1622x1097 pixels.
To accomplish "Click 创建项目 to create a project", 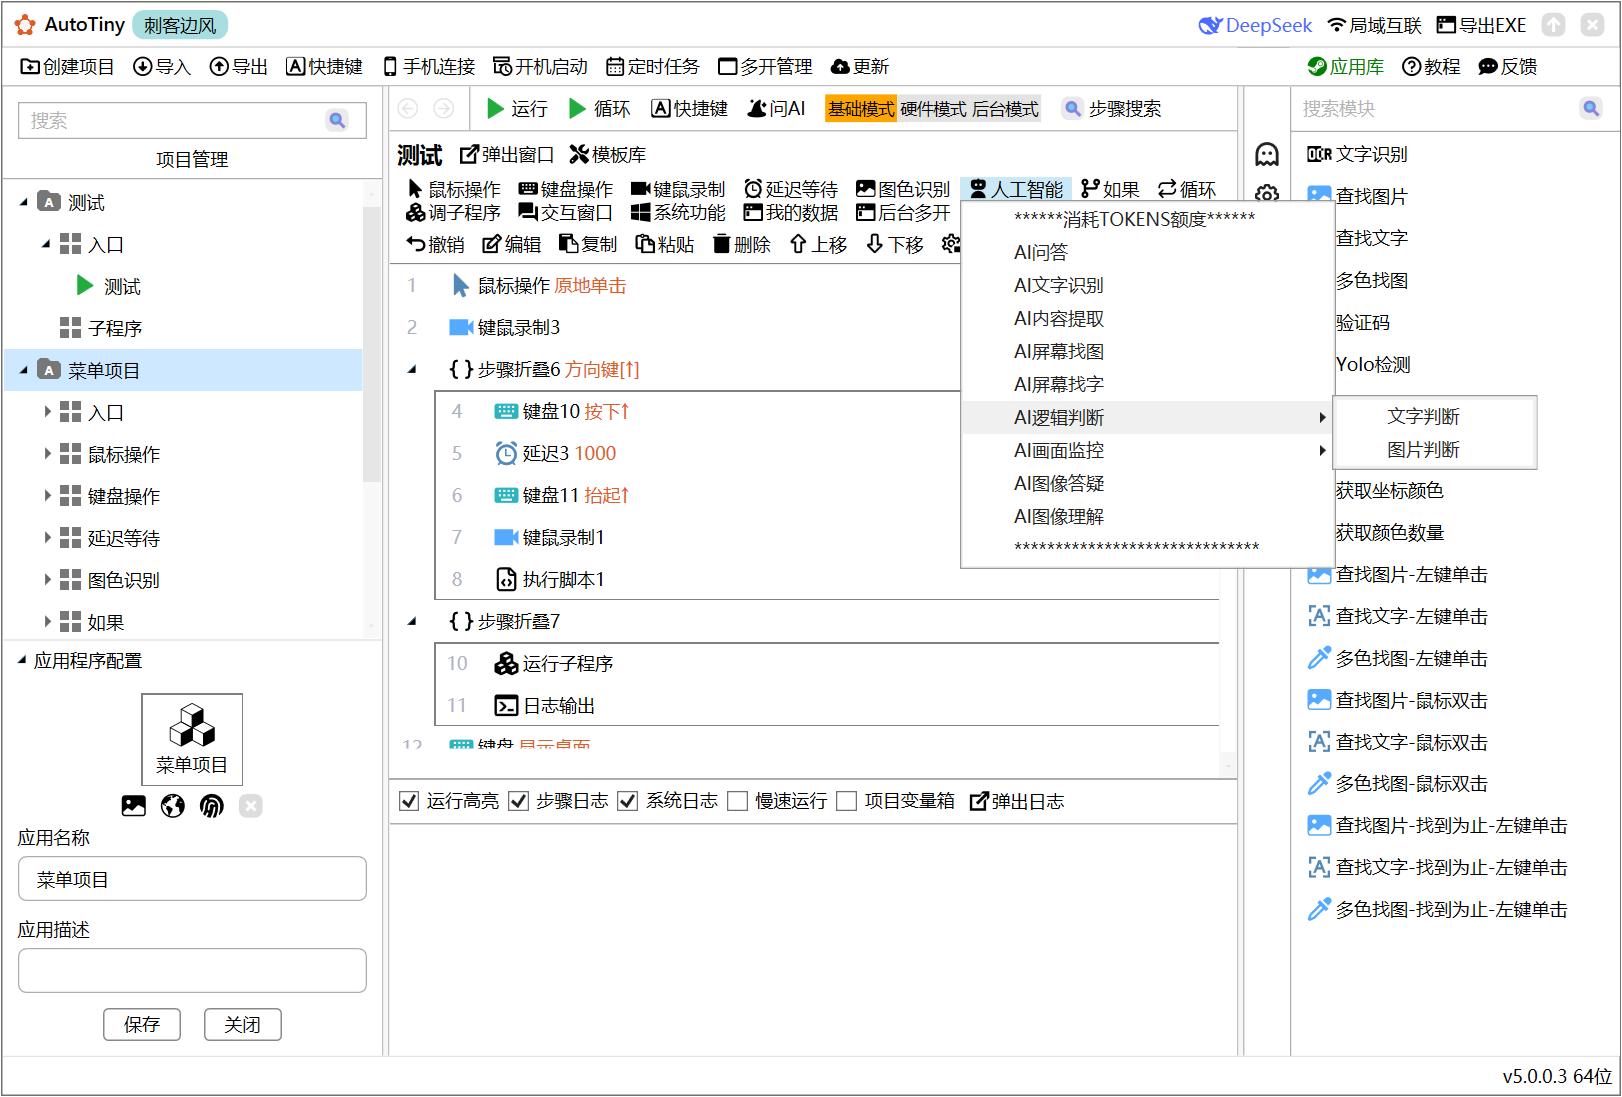I will point(67,67).
